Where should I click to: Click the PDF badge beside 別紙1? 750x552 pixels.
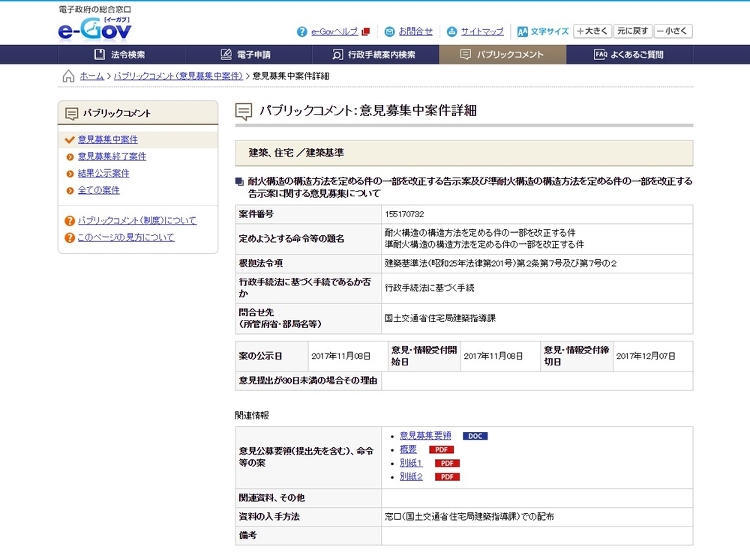point(447,463)
